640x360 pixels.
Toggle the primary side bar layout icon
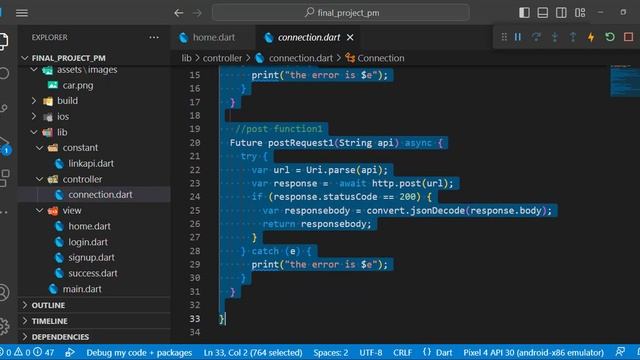point(524,13)
